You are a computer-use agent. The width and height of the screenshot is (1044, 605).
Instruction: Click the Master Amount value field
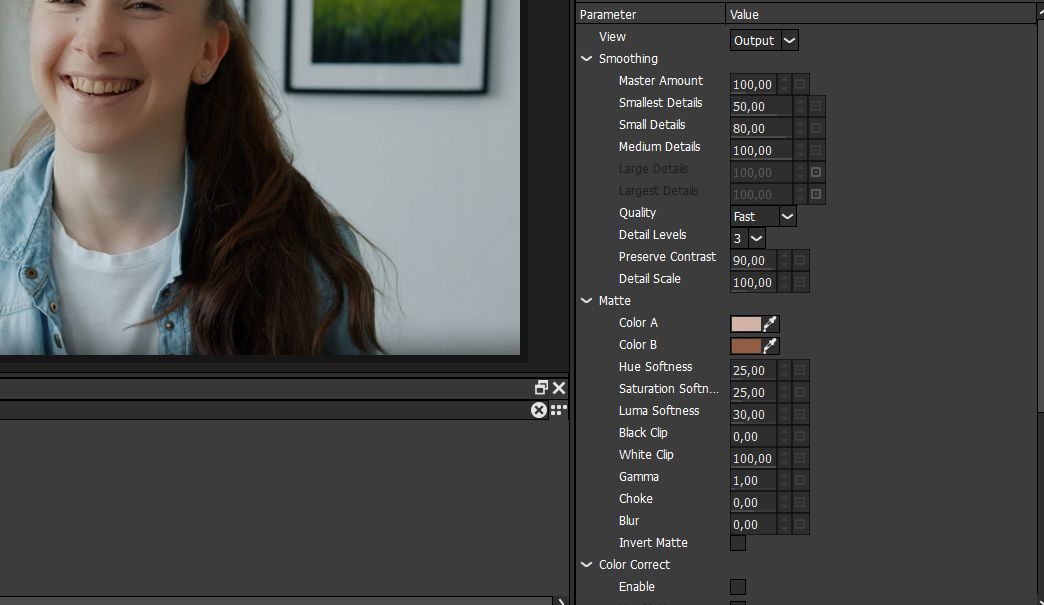tap(753, 84)
